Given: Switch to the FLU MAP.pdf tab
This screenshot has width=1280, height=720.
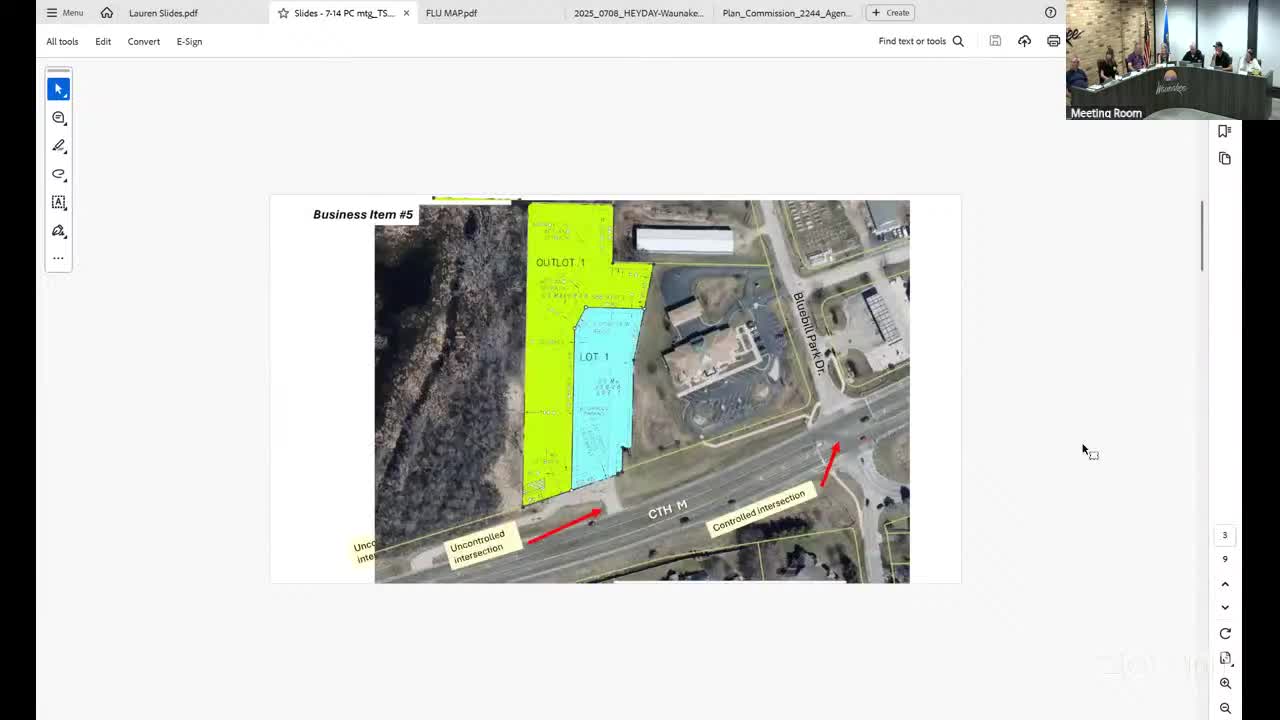Looking at the screenshot, I should pyautogui.click(x=451, y=13).
